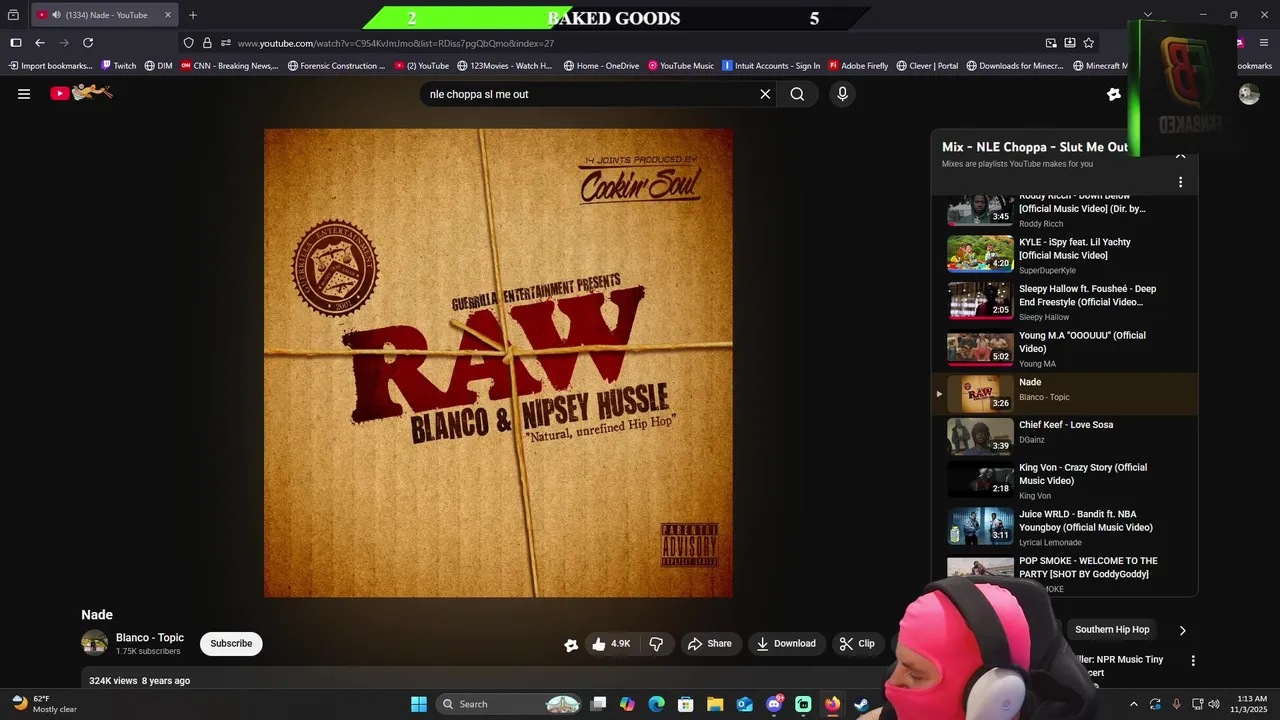The image size is (1280, 720).
Task: Go back one page in Firefox
Action: [40, 43]
